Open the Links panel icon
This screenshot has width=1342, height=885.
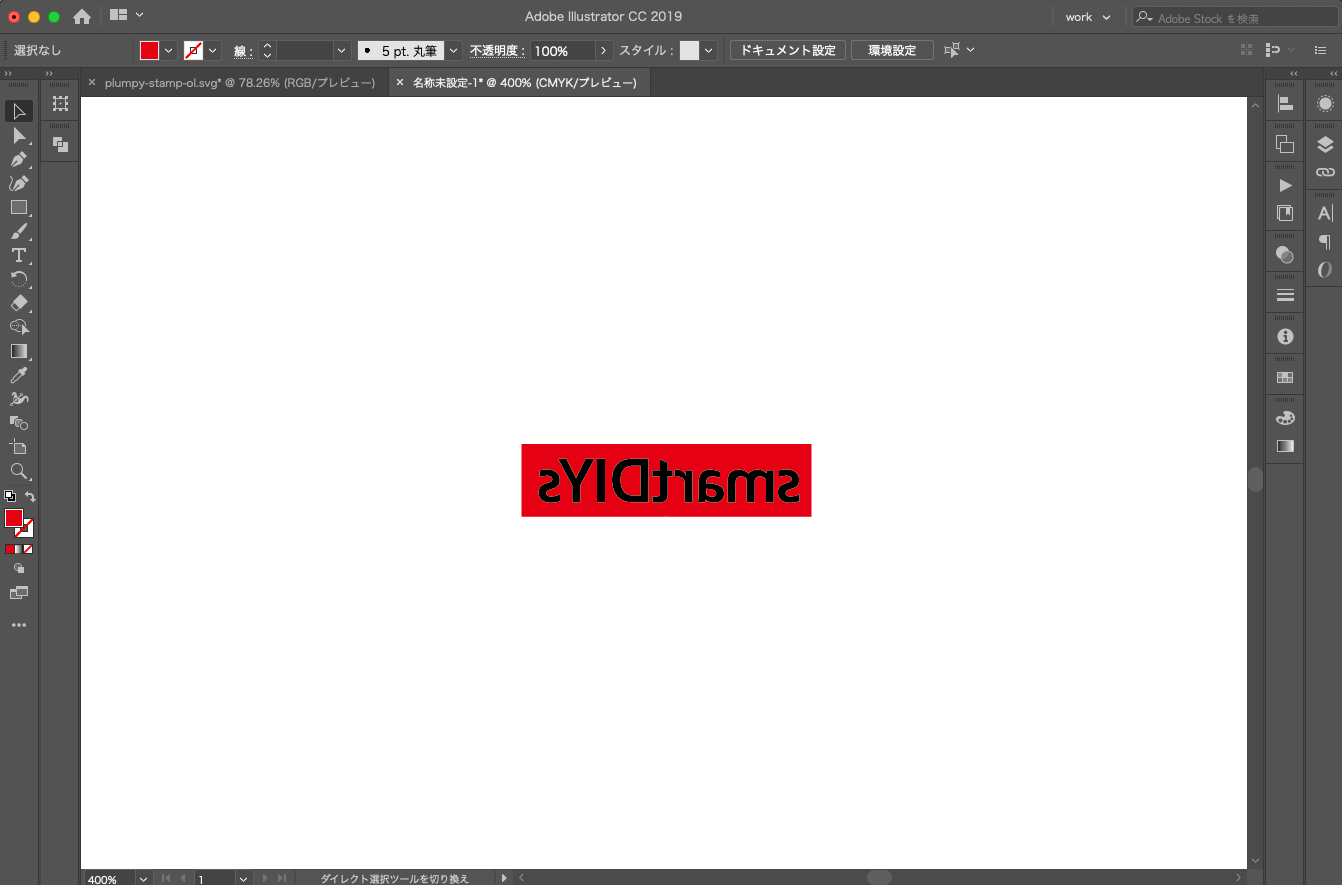1325,172
